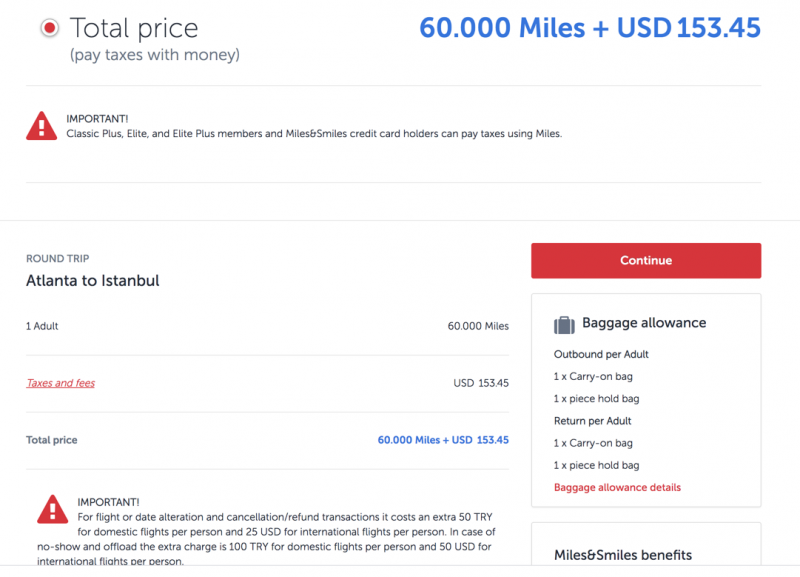Click the 60.000 Miles fare amount
The width and height of the screenshot is (800, 577).
(478, 326)
